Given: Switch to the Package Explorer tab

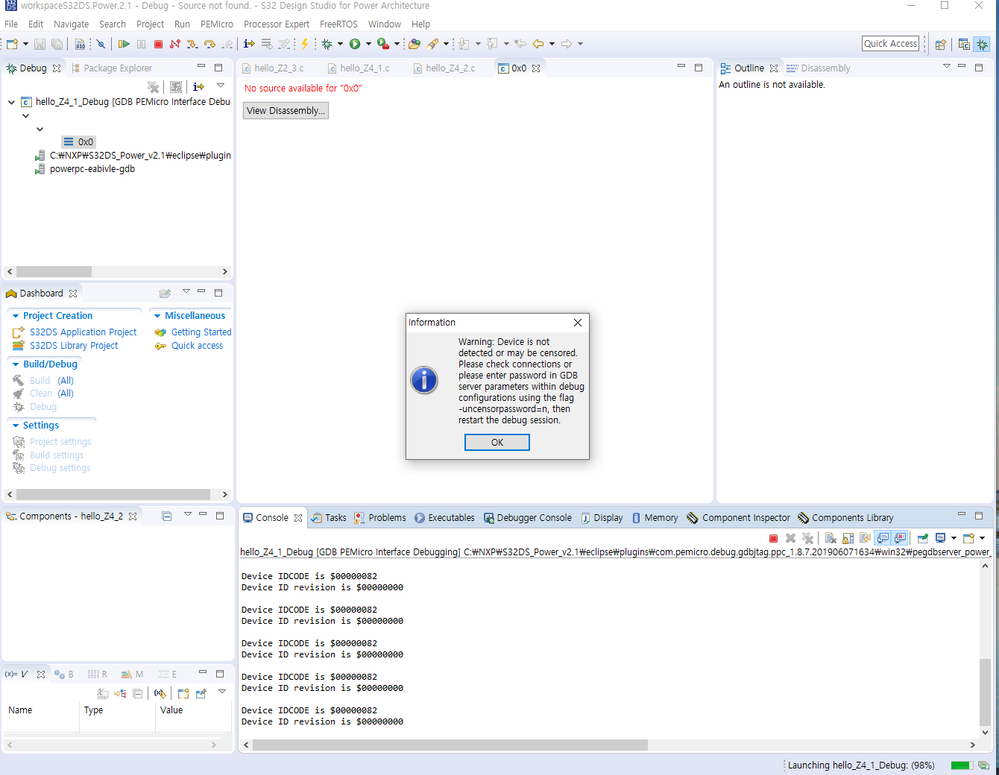Looking at the screenshot, I should pyautogui.click(x=111, y=68).
